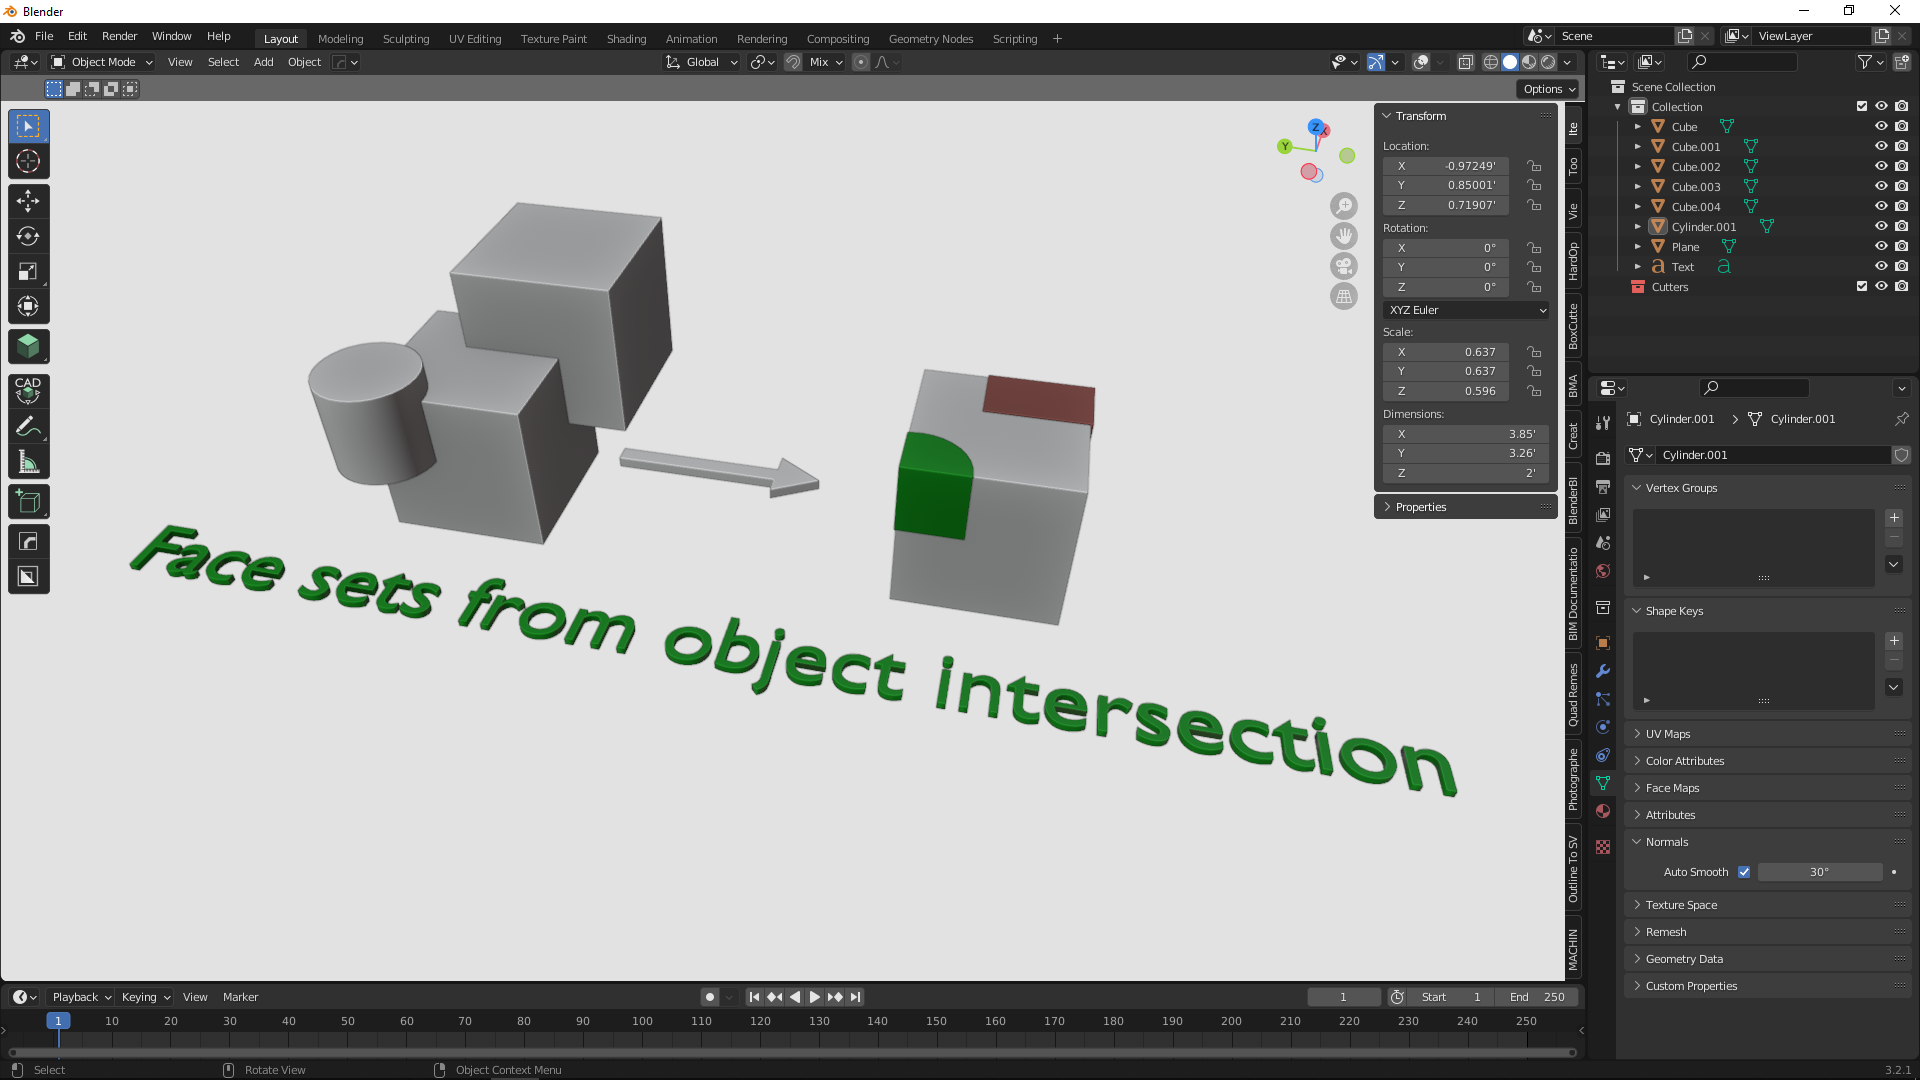
Task: Click current frame marker on timeline
Action: point(58,1021)
